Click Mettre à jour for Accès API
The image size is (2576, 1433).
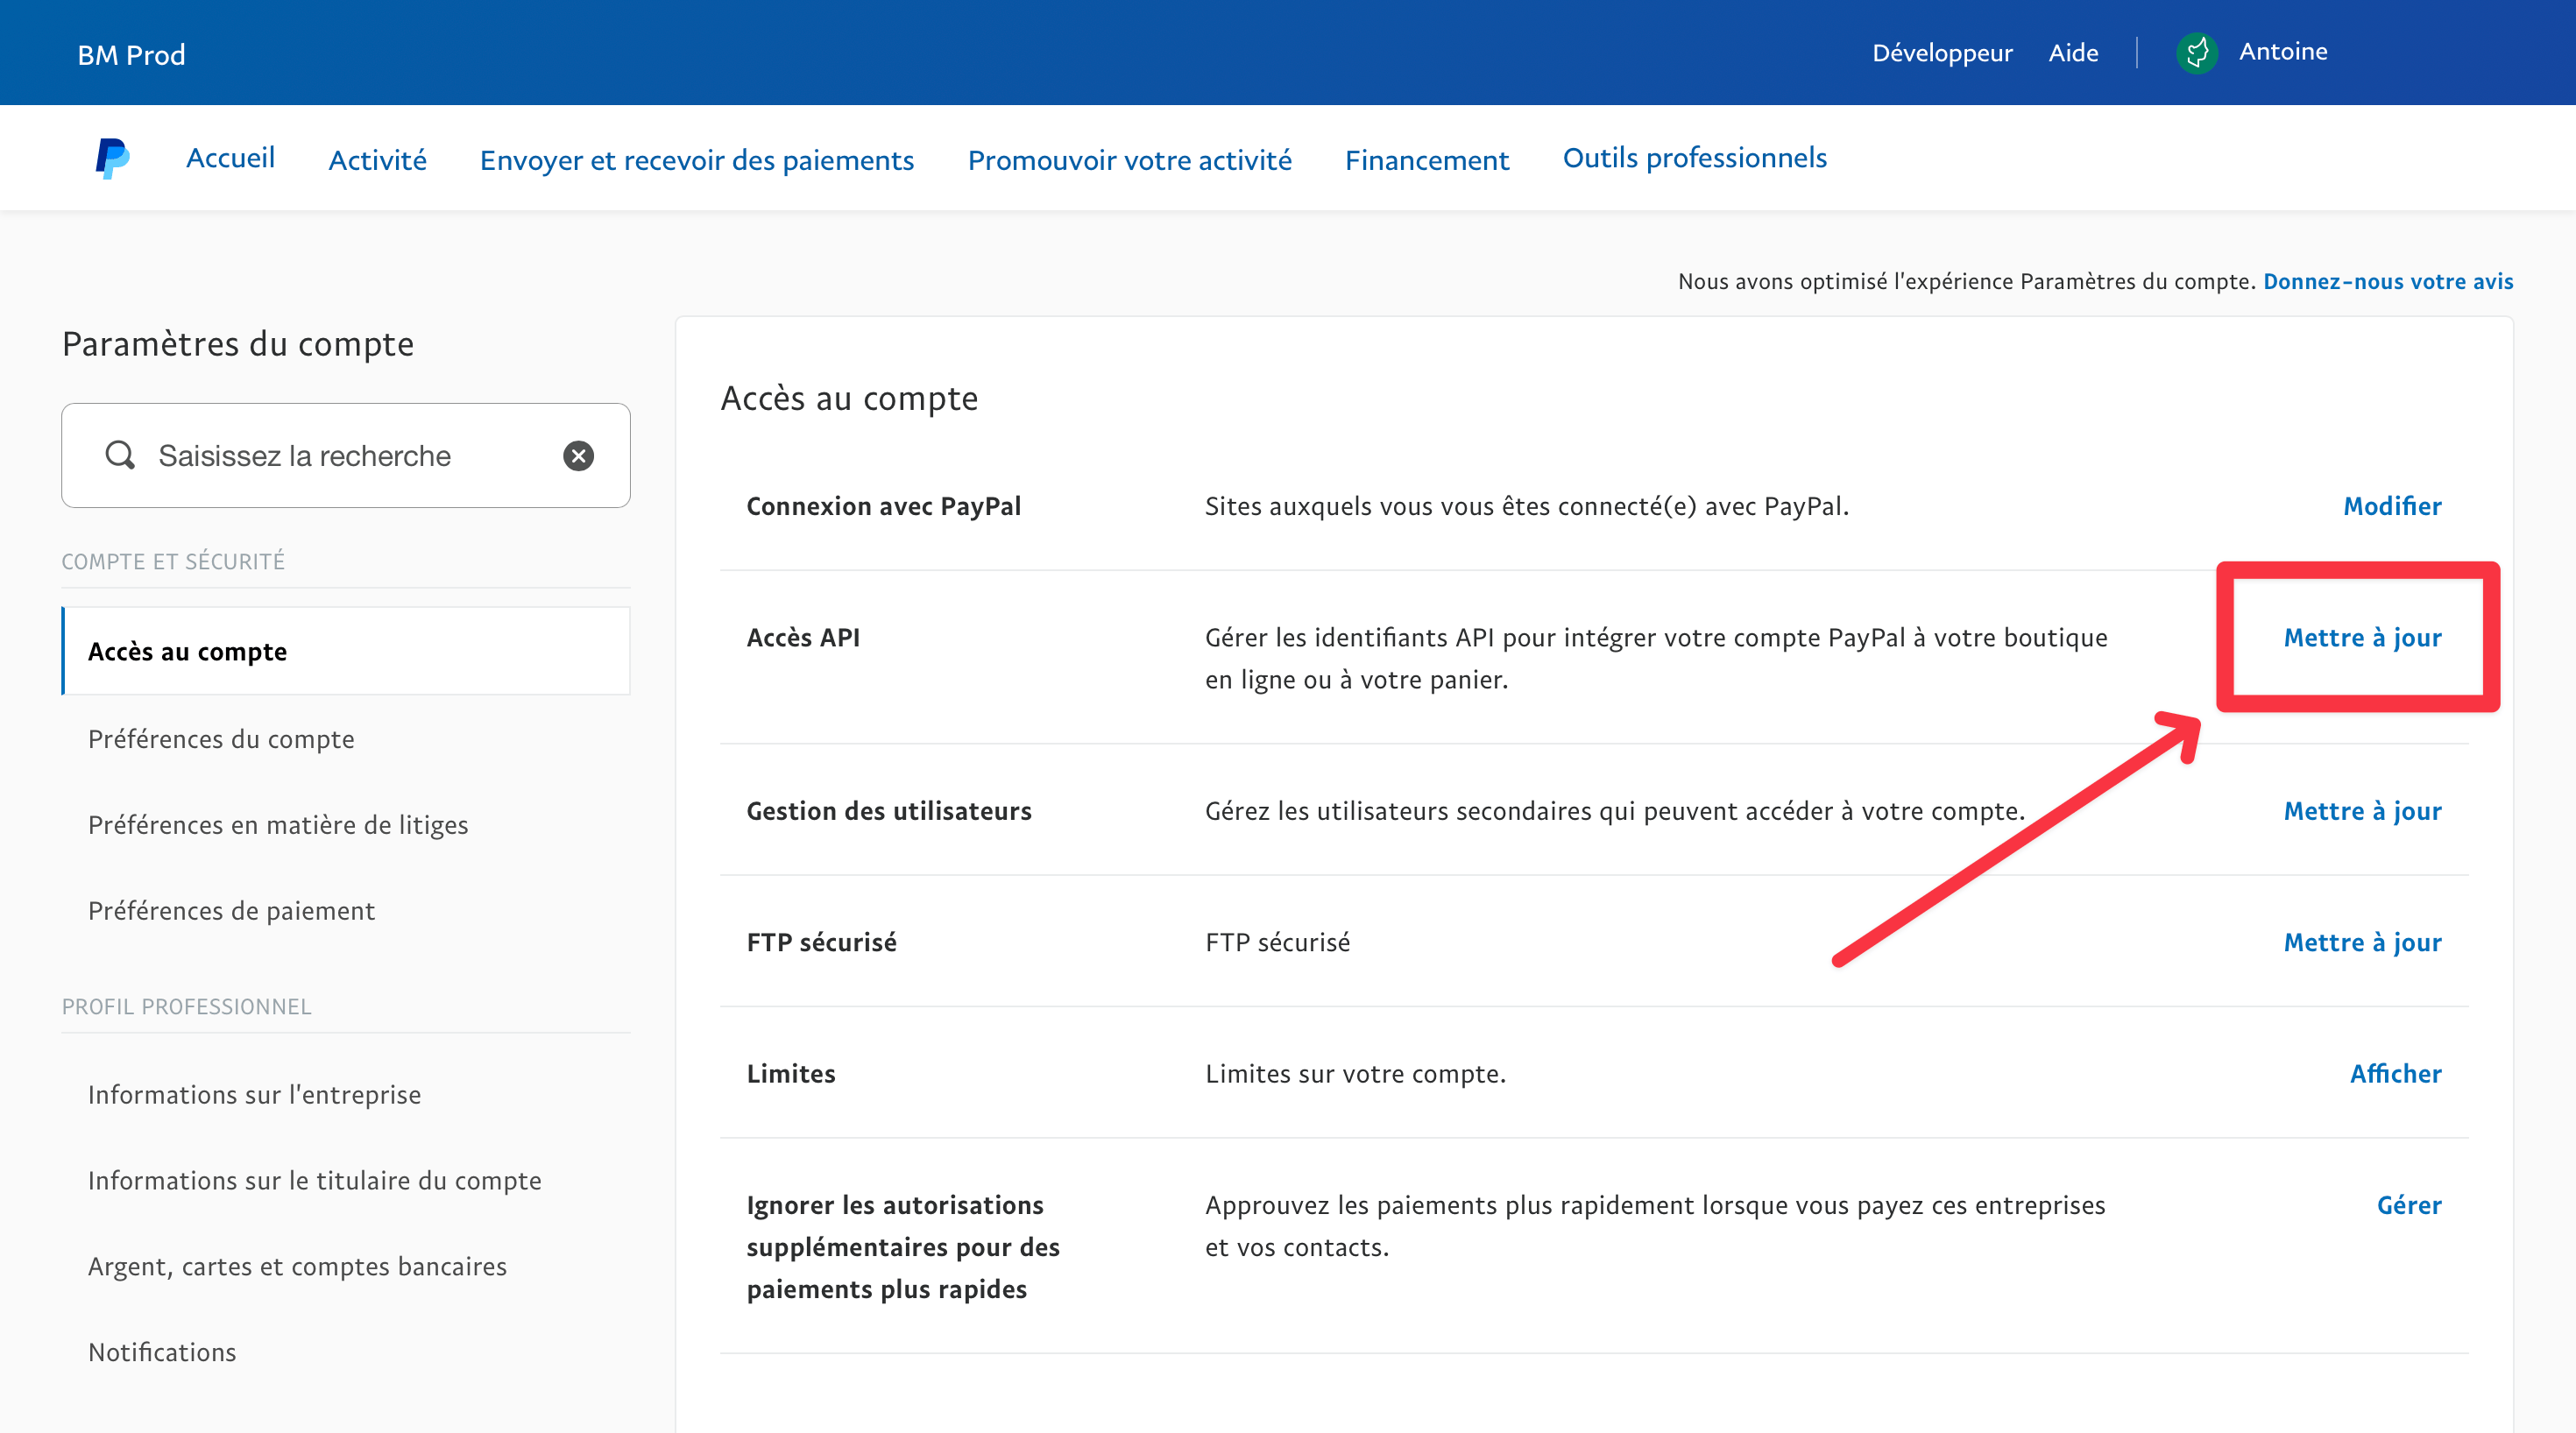pyautogui.click(x=2362, y=637)
